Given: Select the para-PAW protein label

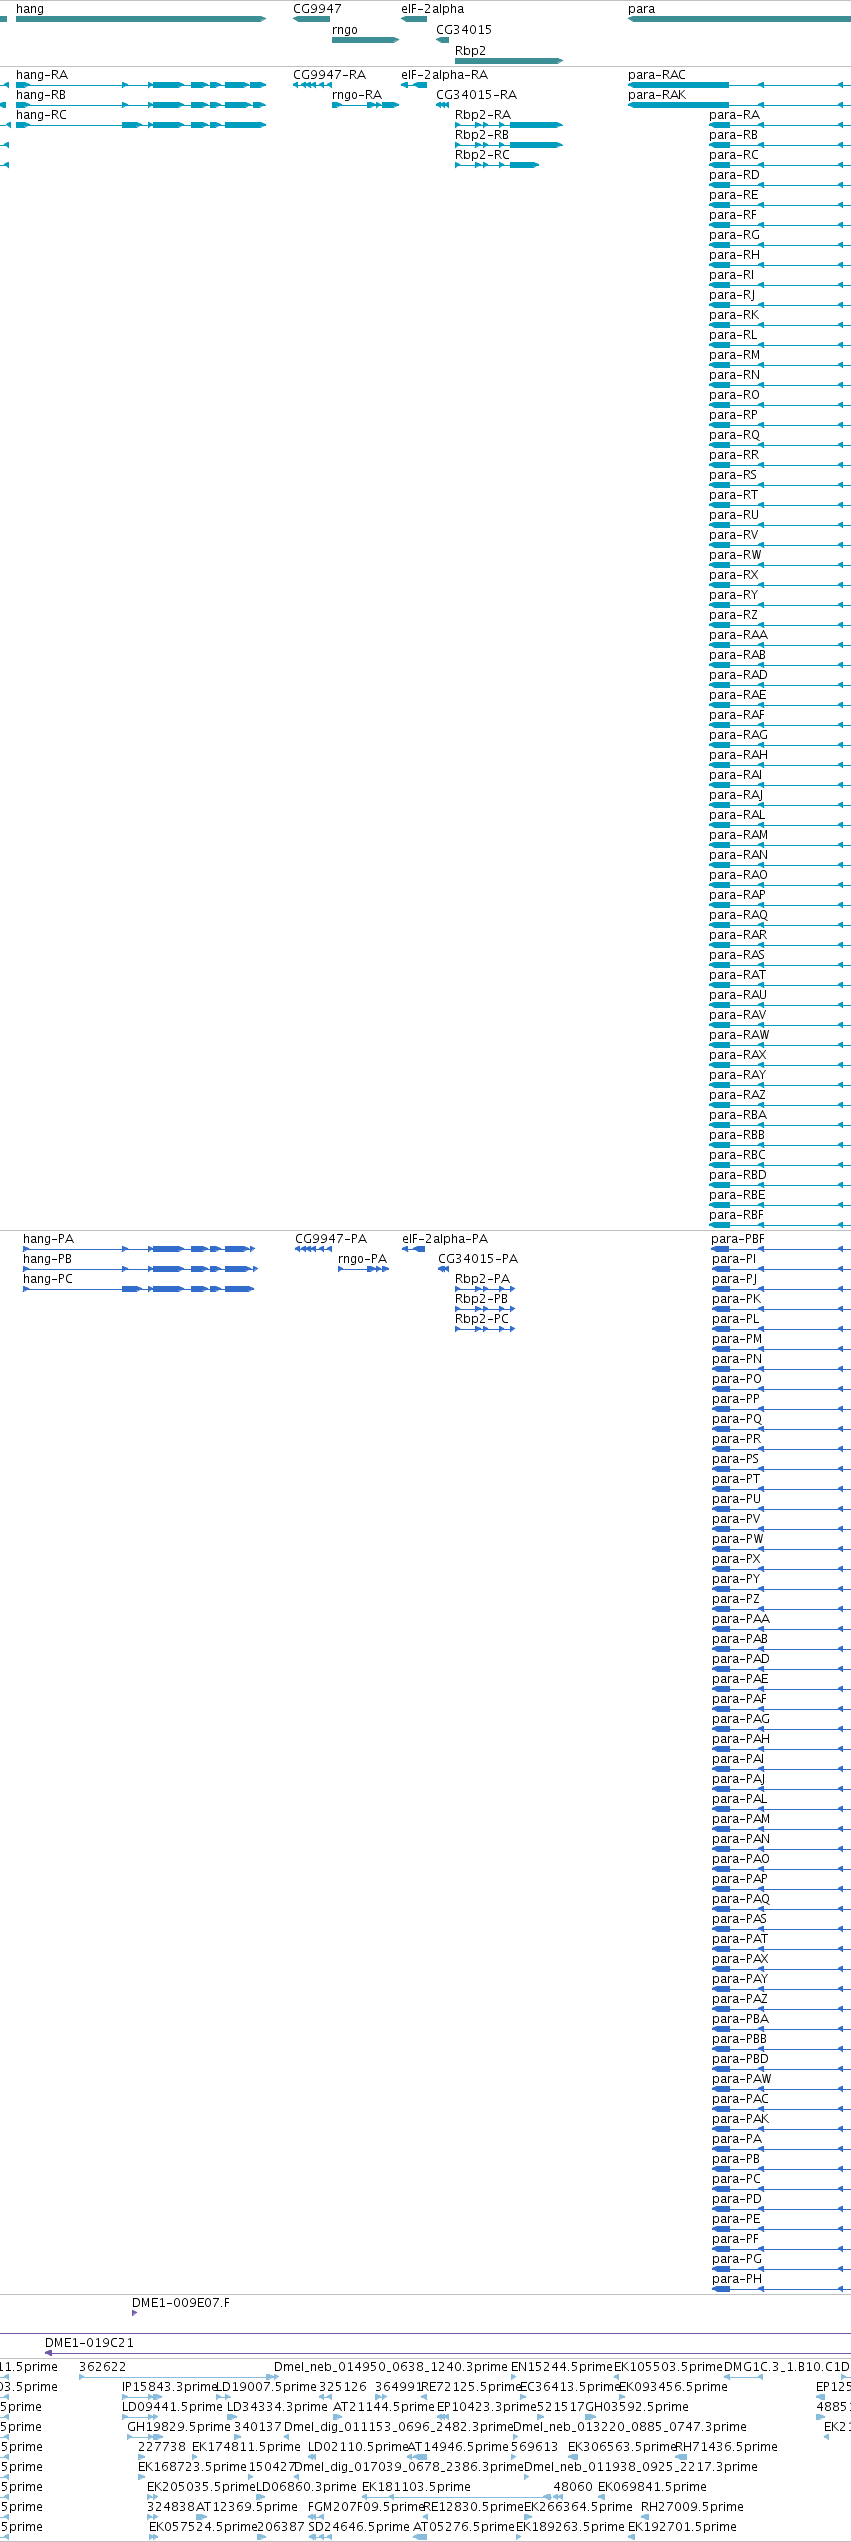Looking at the screenshot, I should click(742, 2079).
